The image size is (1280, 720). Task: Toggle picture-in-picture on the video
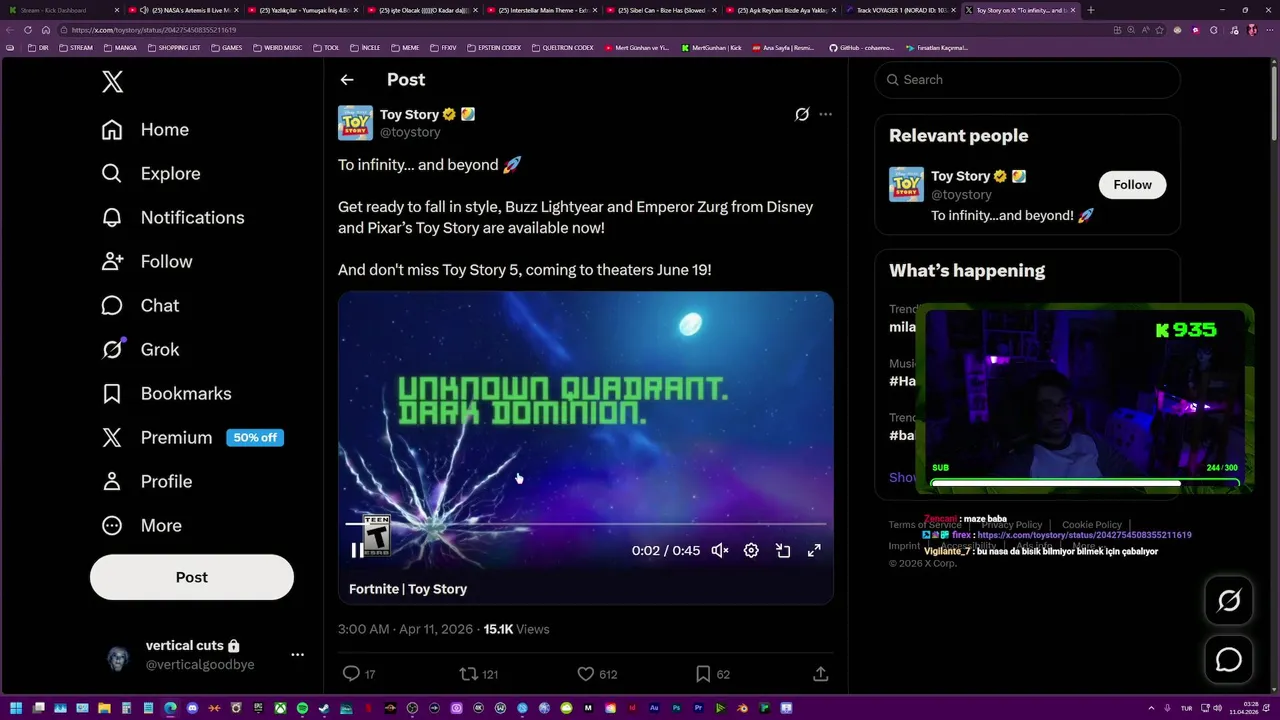[x=783, y=550]
